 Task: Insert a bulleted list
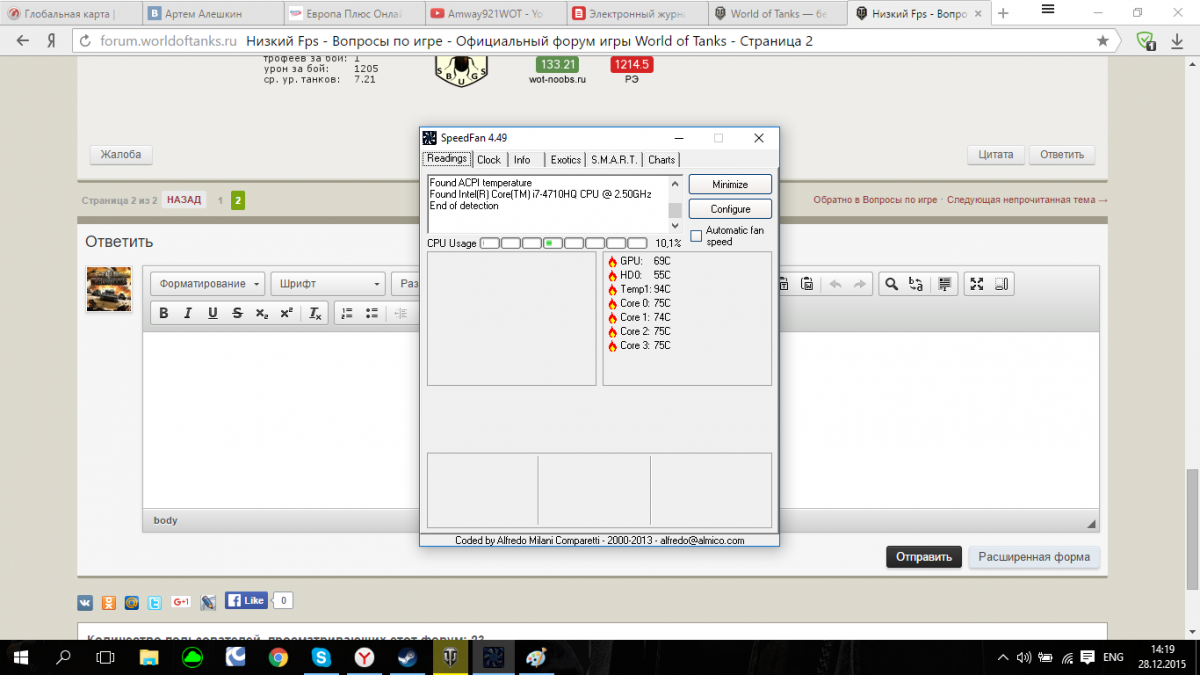point(372,313)
